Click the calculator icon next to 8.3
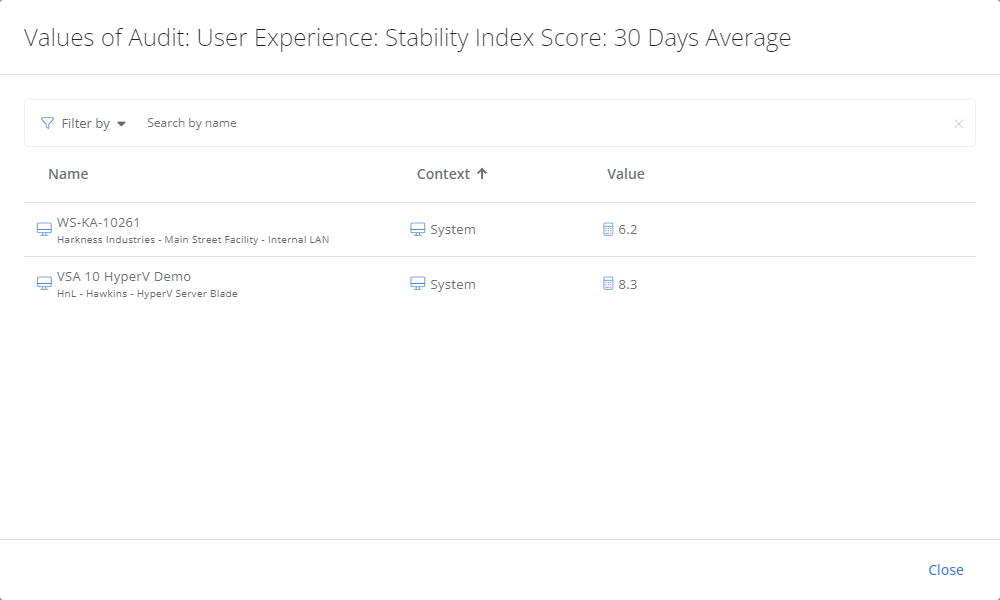1000x600 pixels. pos(608,284)
